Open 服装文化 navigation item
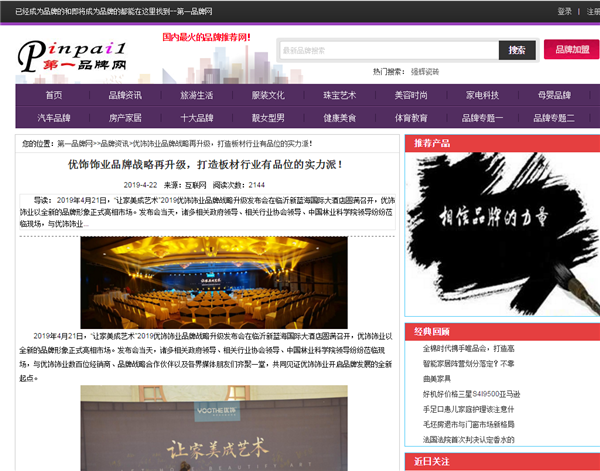Image resolution: width=600 pixels, height=471 pixels. point(268,95)
